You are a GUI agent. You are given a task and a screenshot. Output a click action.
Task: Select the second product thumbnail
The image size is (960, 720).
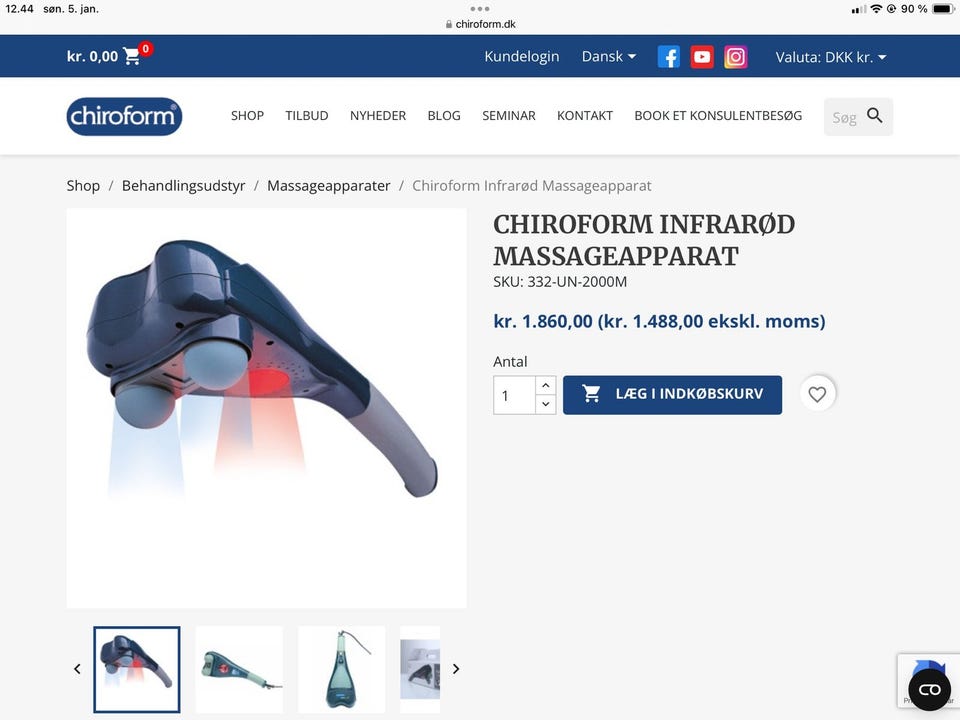pyautogui.click(x=239, y=669)
